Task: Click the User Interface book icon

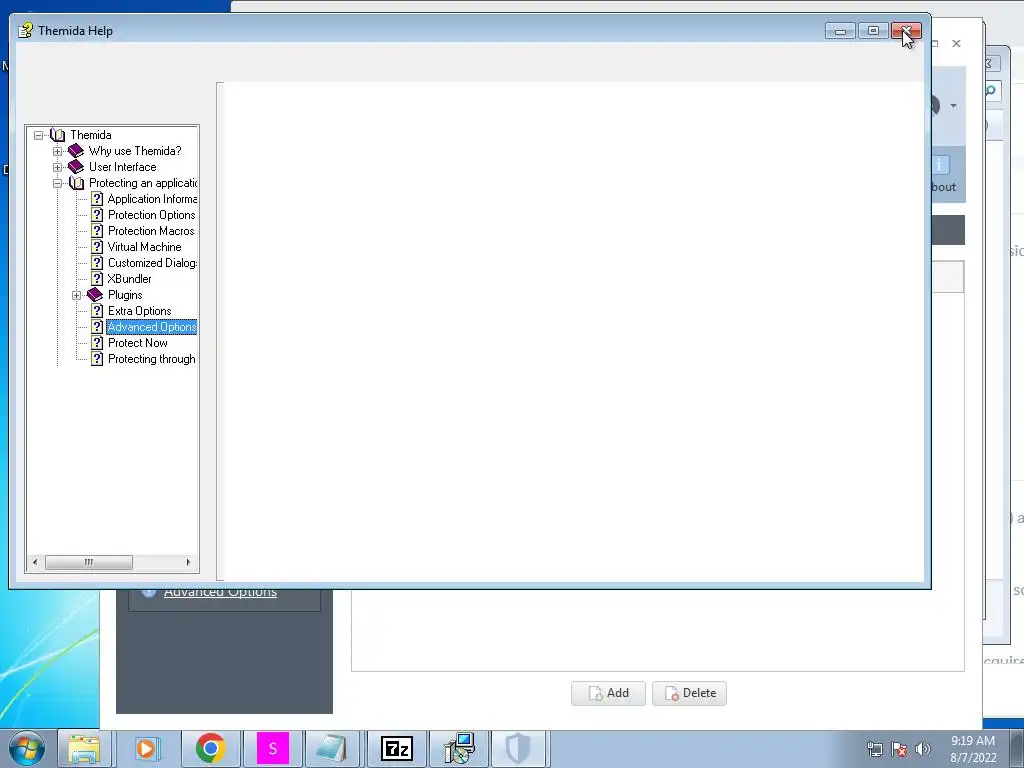Action: point(76,167)
